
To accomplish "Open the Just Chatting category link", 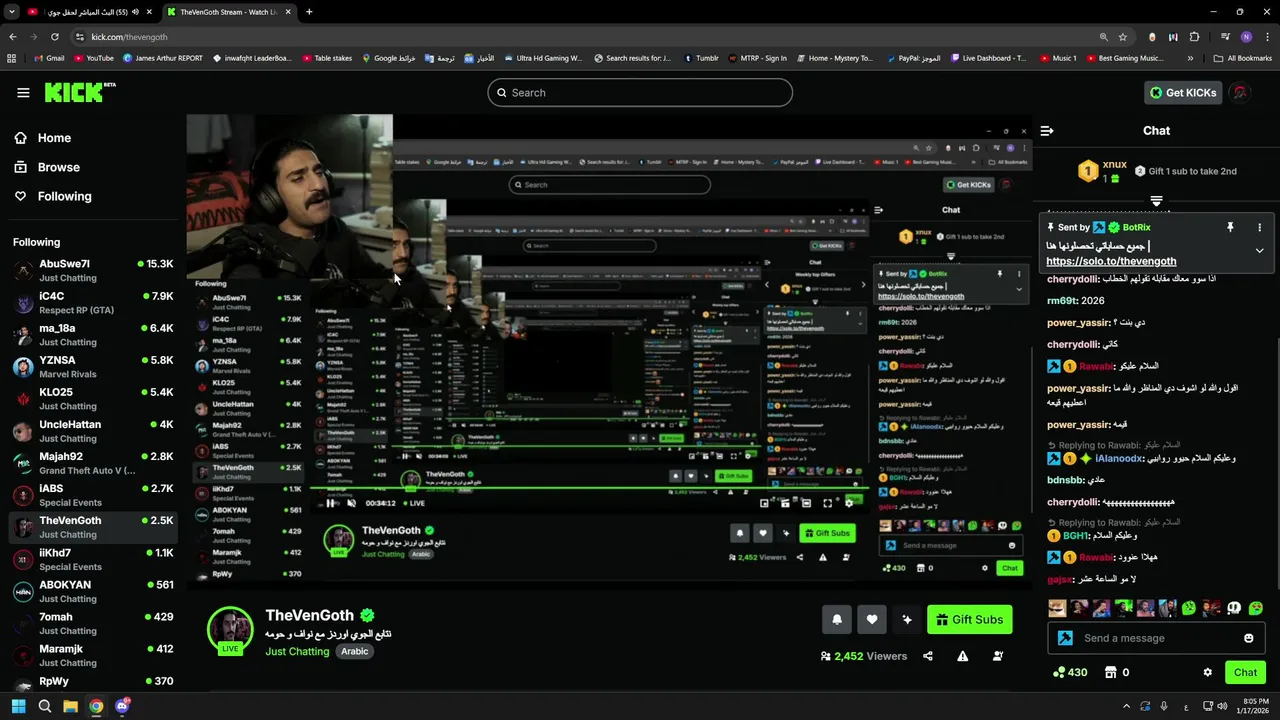I will click(x=297, y=651).
